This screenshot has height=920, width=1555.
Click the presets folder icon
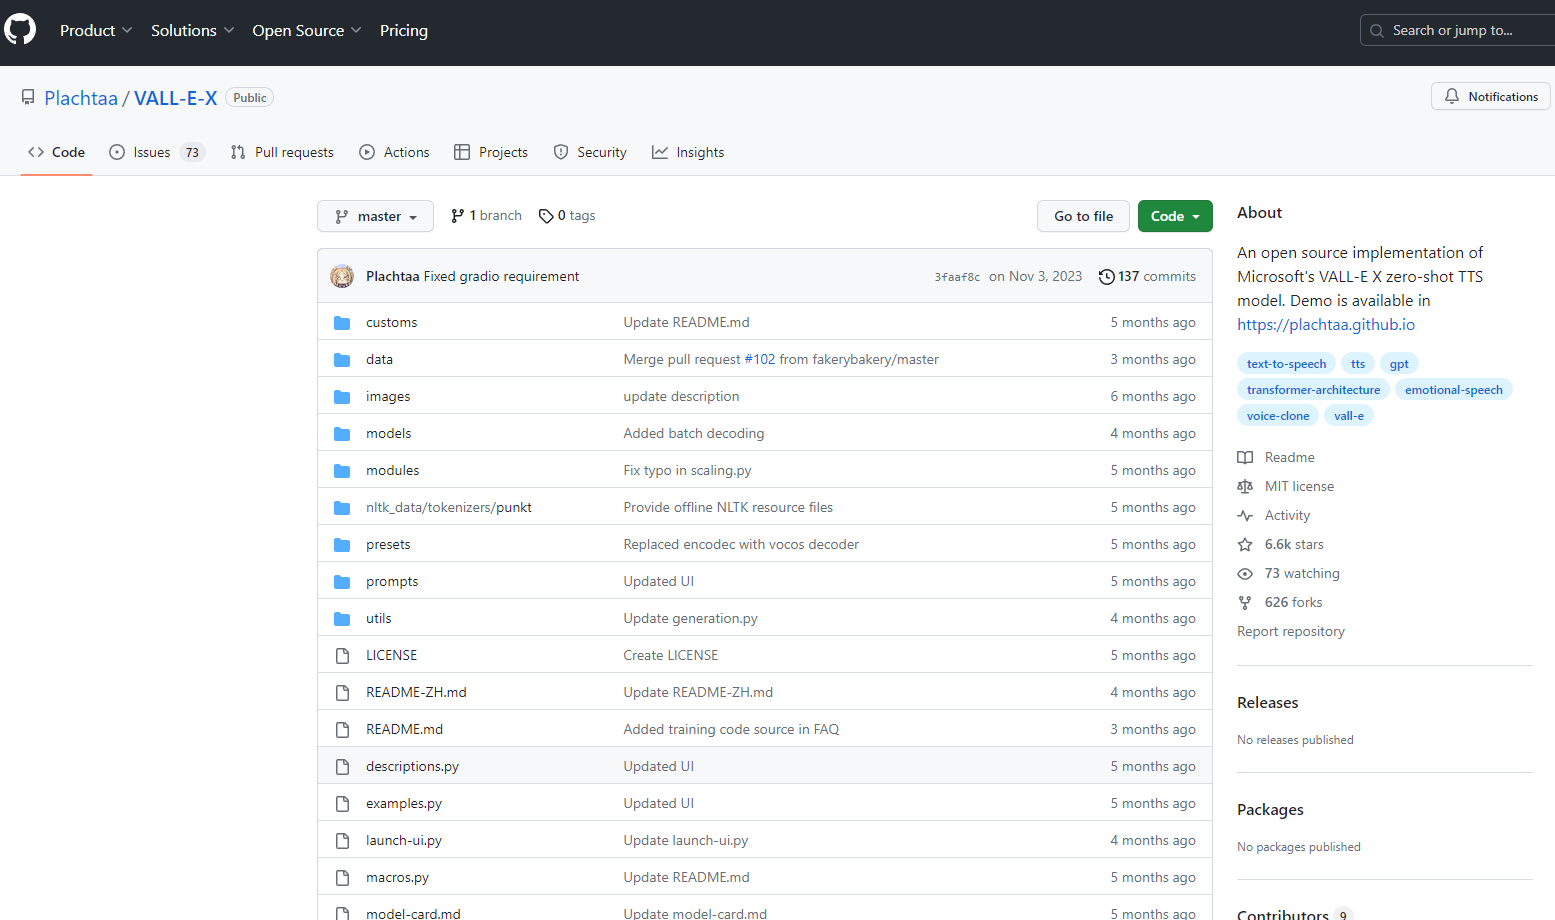(342, 544)
